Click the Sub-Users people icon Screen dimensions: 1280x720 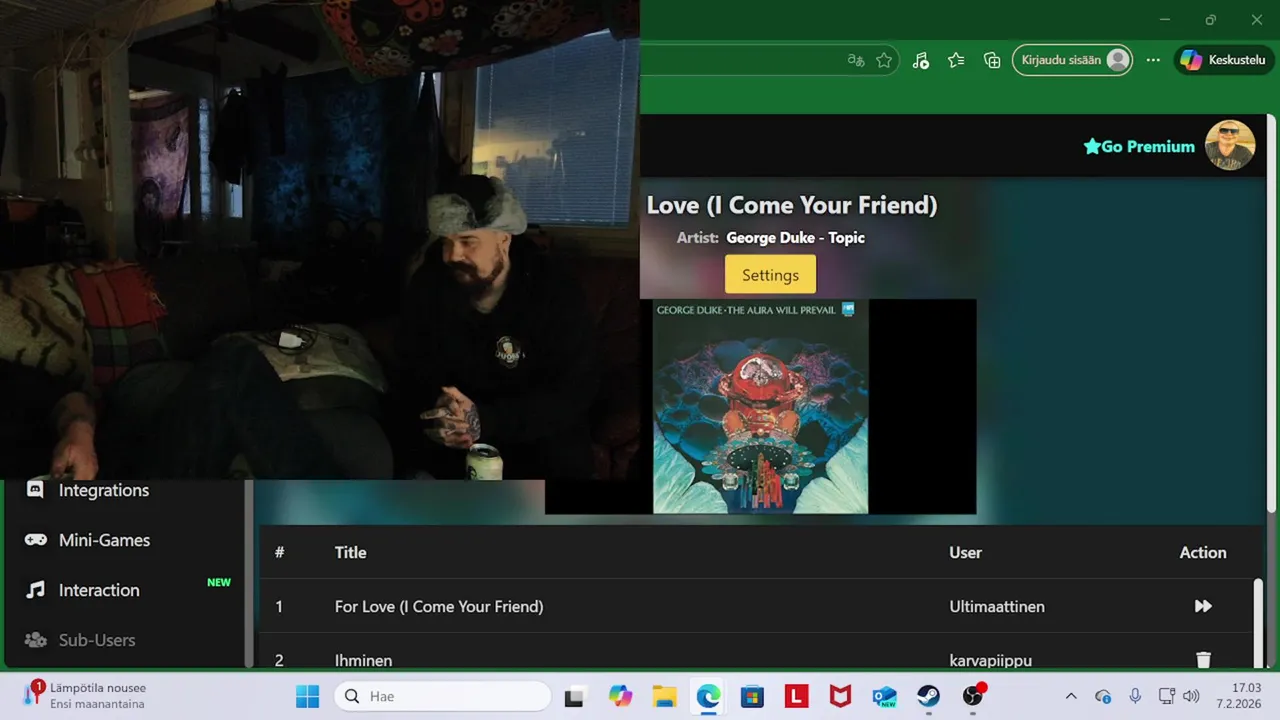pyautogui.click(x=35, y=640)
